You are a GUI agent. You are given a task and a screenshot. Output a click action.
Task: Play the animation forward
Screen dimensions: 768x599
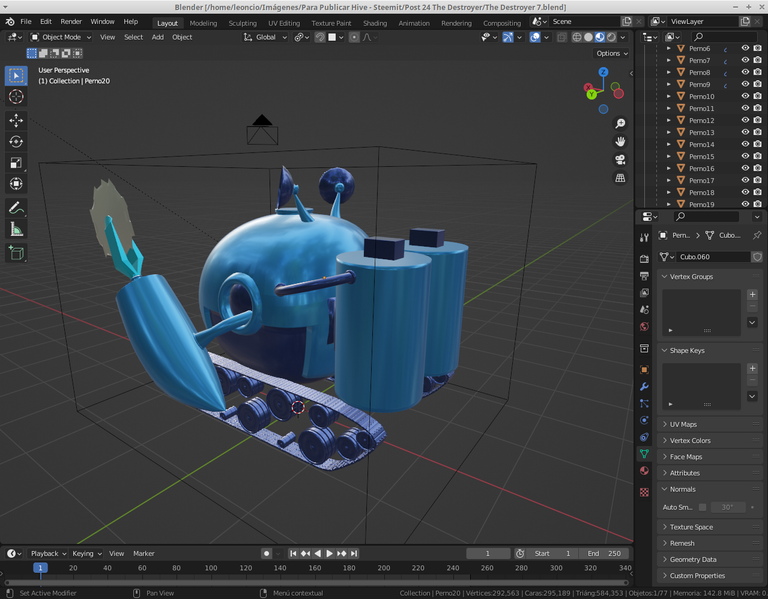pyautogui.click(x=330, y=553)
